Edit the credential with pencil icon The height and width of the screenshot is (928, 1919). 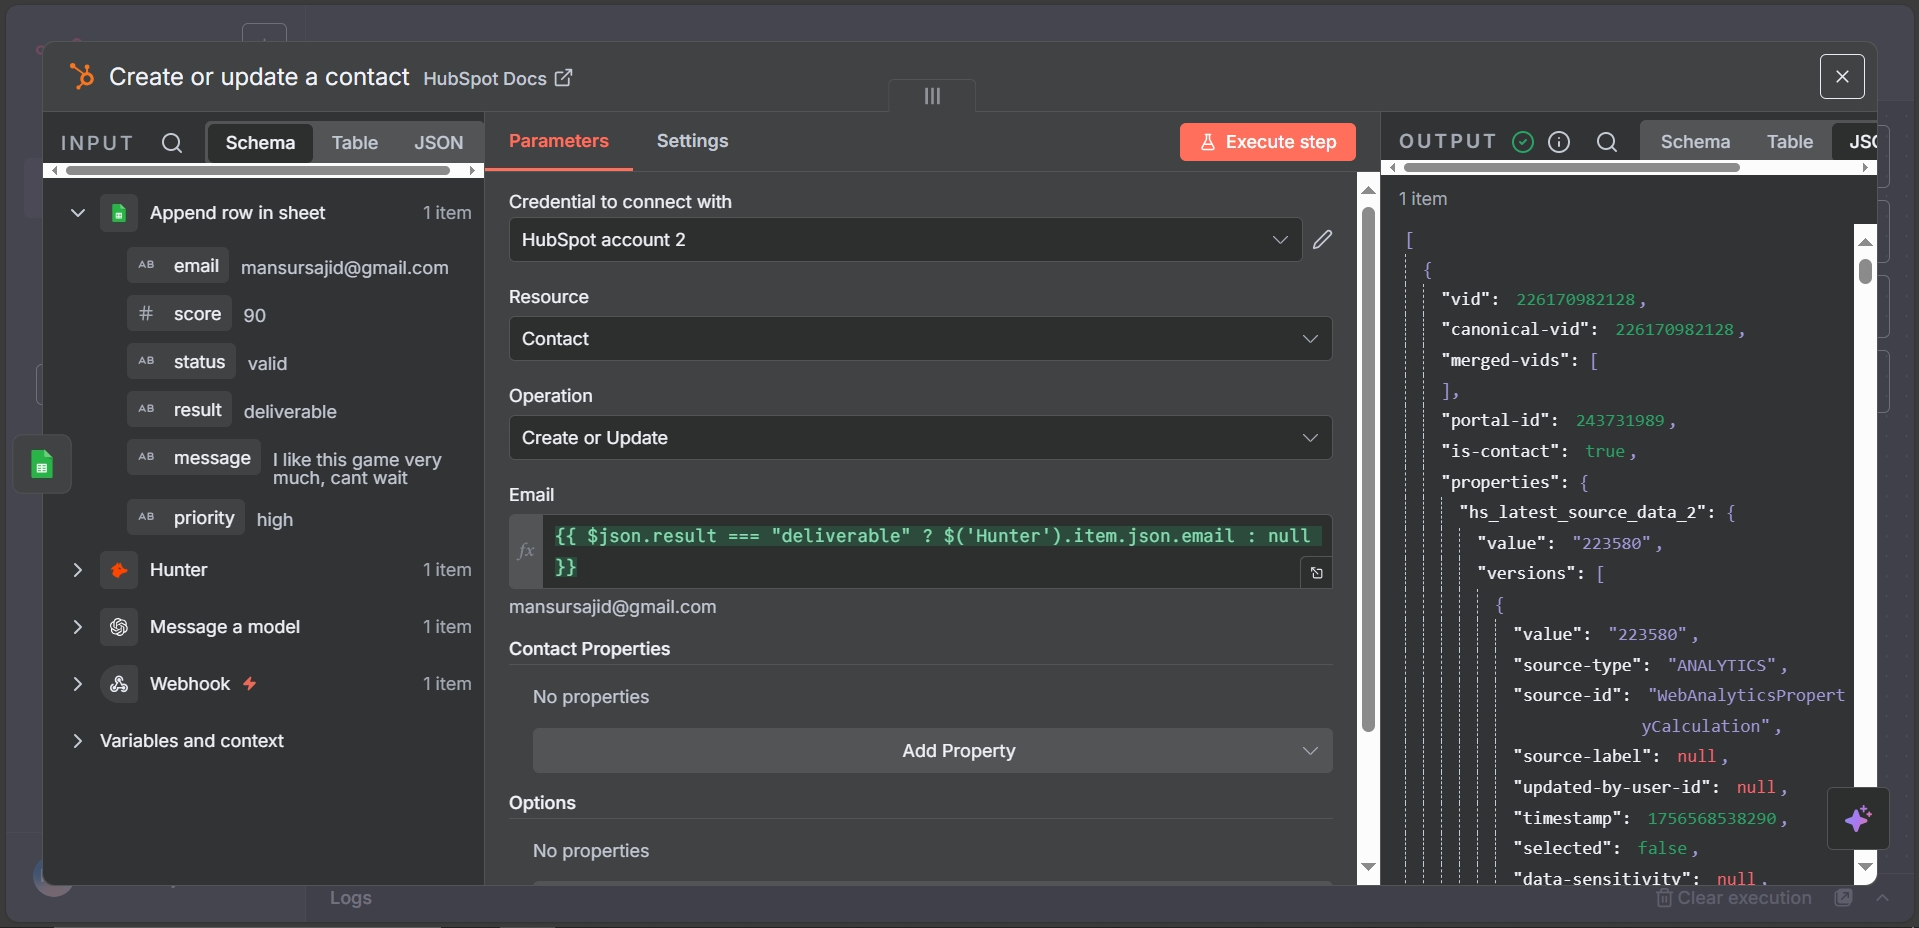(x=1322, y=239)
